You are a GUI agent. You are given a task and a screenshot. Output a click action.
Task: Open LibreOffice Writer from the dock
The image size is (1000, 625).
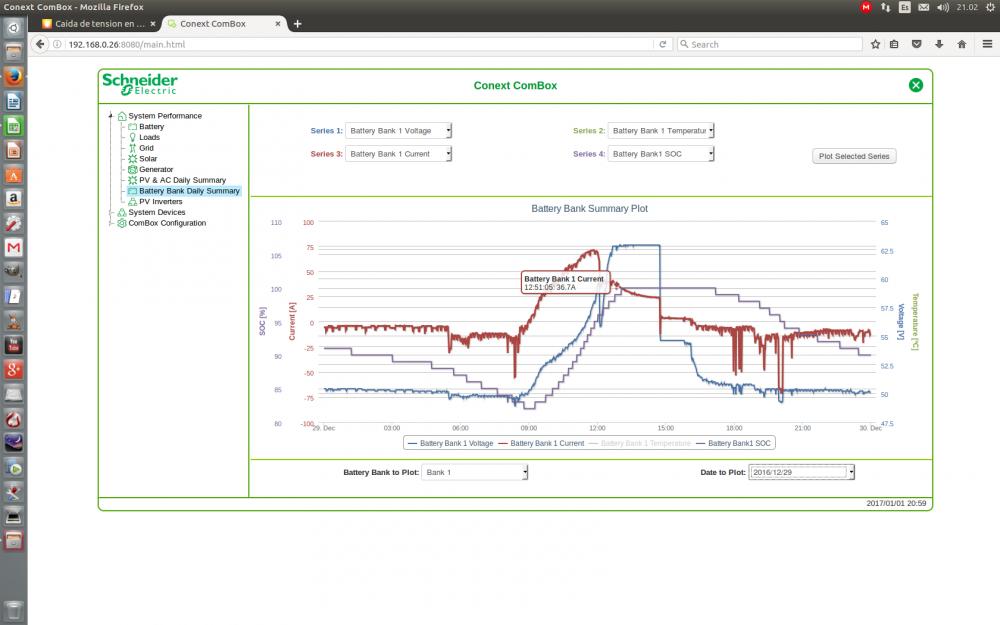[x=13, y=101]
